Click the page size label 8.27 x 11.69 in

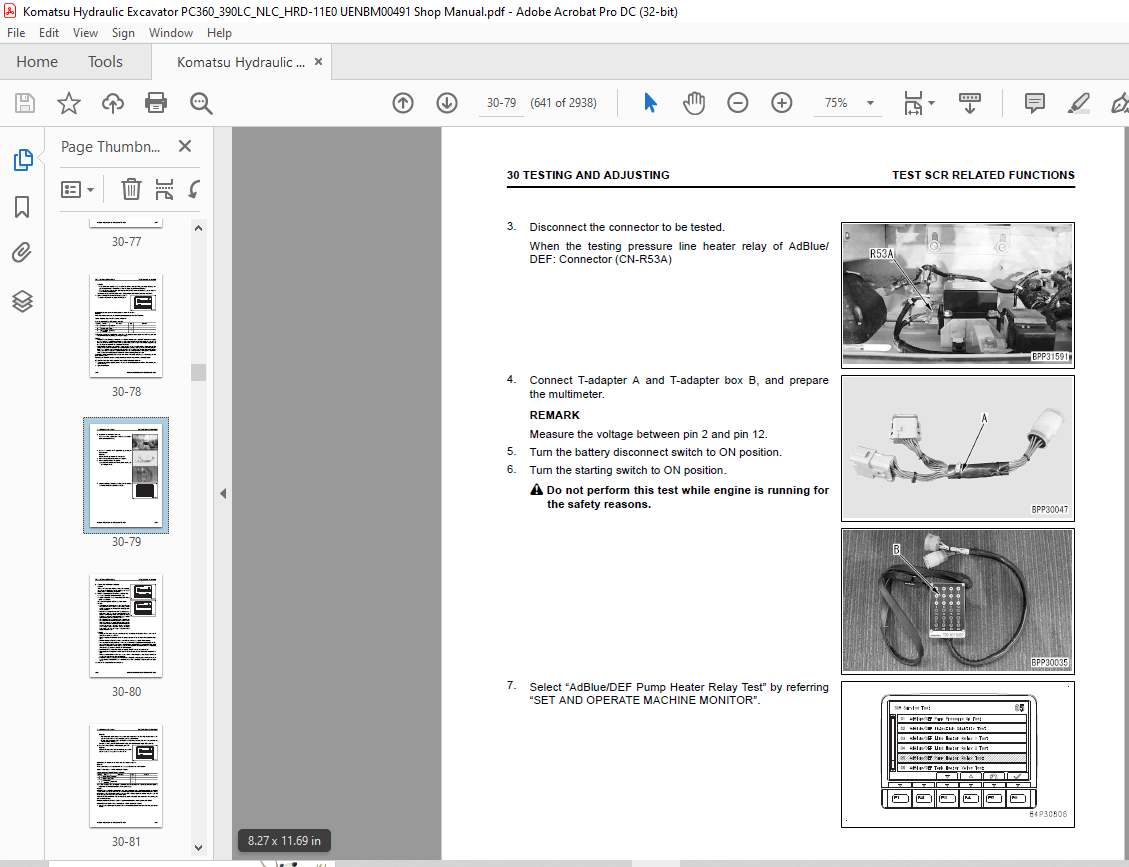pos(284,840)
